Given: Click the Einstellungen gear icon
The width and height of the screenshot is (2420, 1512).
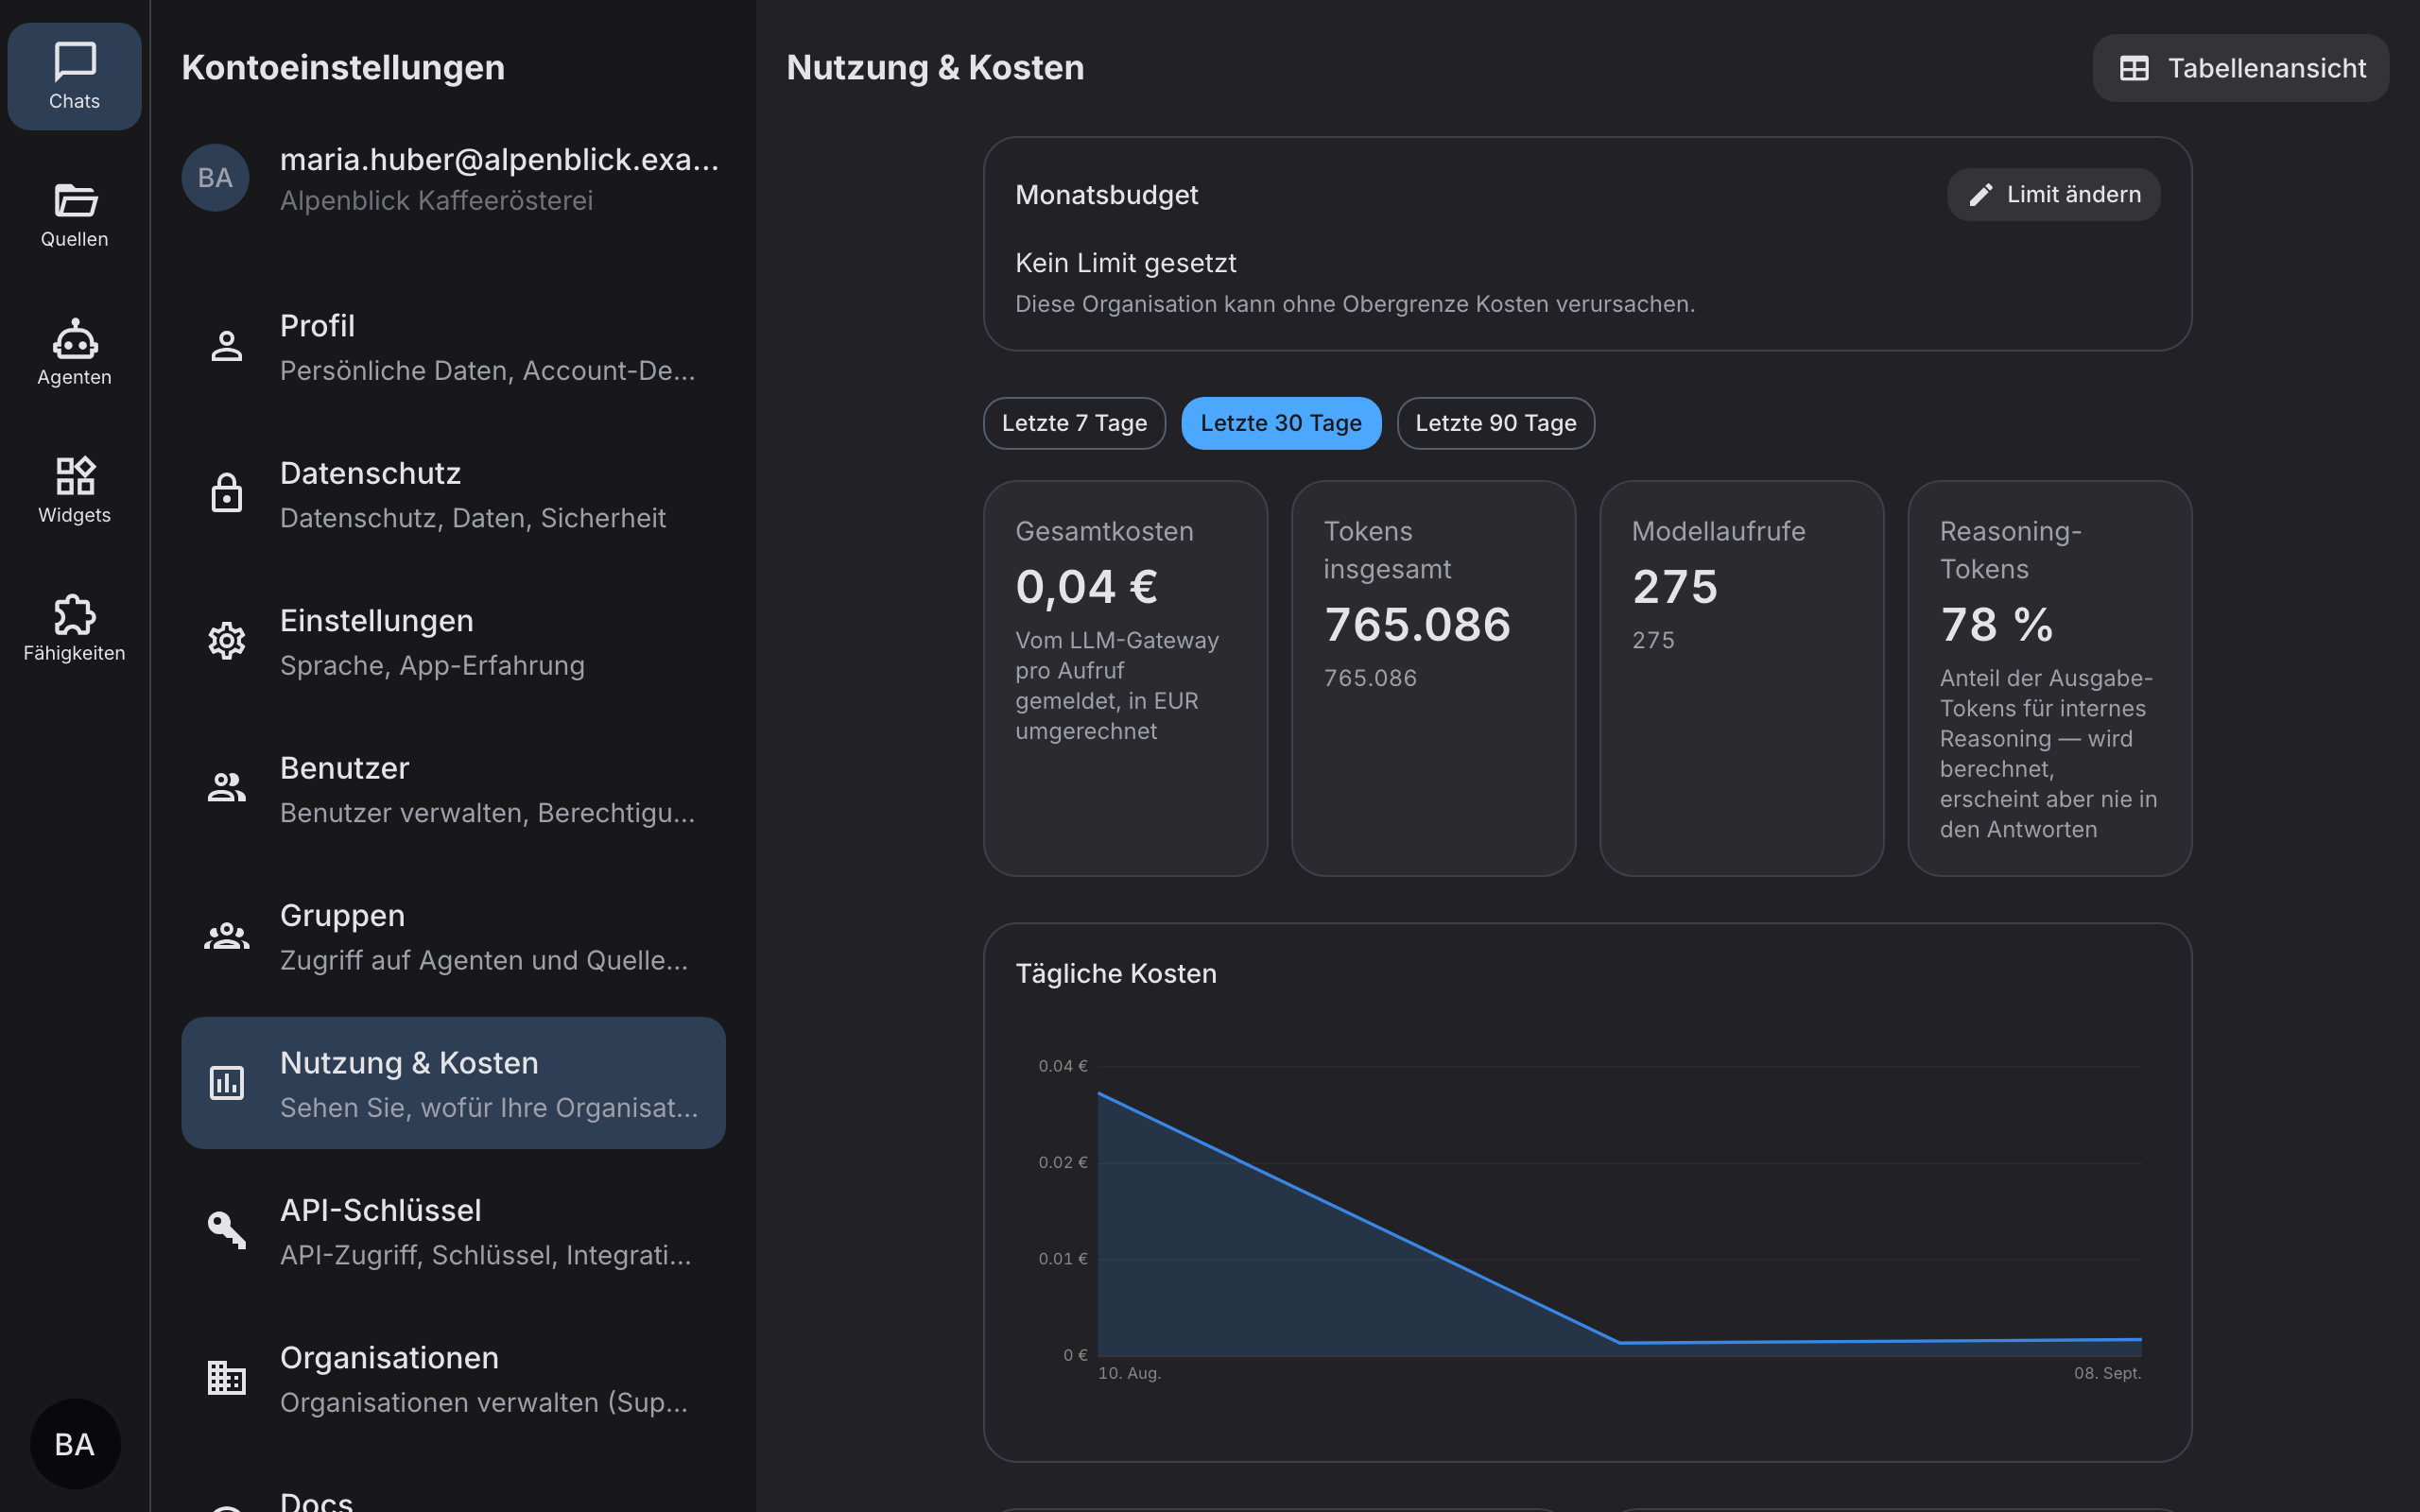Looking at the screenshot, I should [227, 641].
